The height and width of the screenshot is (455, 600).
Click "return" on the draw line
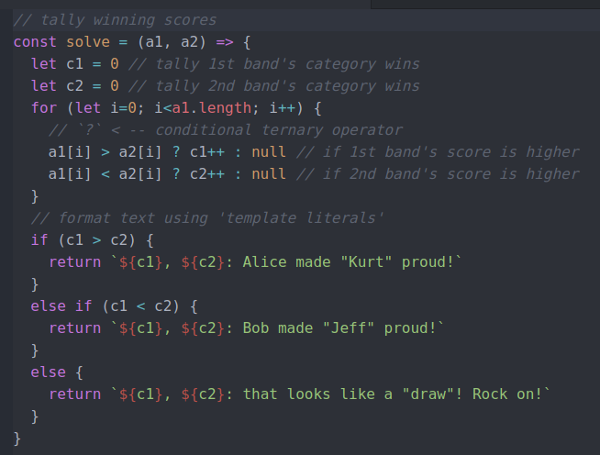(x=75, y=394)
